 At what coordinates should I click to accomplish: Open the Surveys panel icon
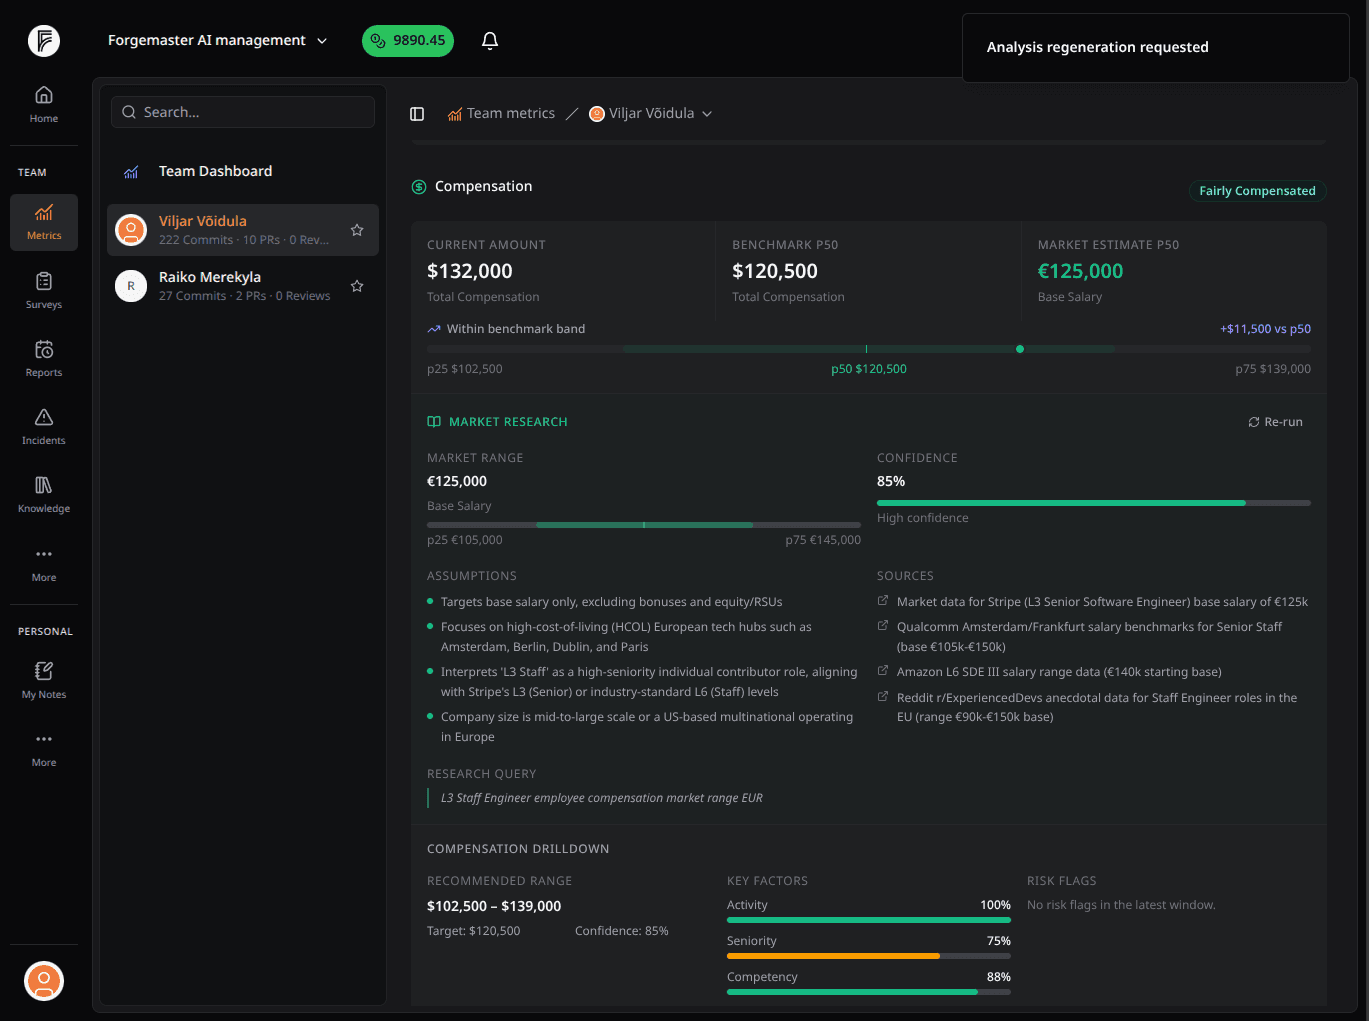click(43, 290)
